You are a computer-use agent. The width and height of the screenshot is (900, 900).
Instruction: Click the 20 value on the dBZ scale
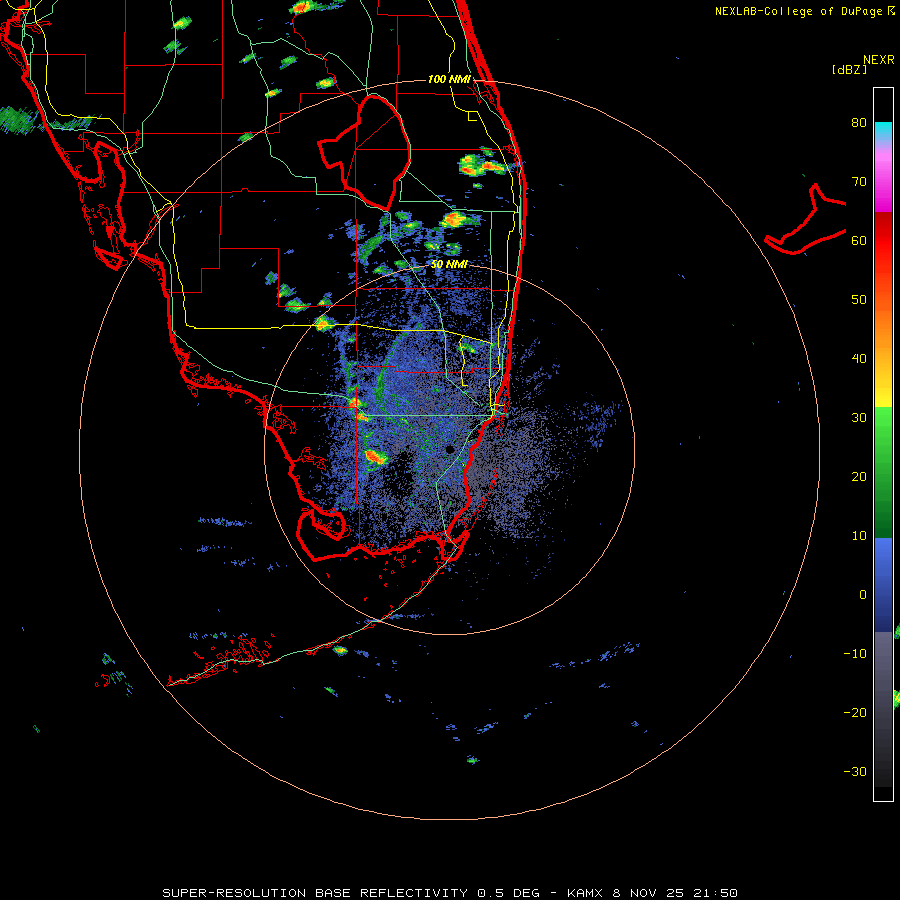pos(859,477)
